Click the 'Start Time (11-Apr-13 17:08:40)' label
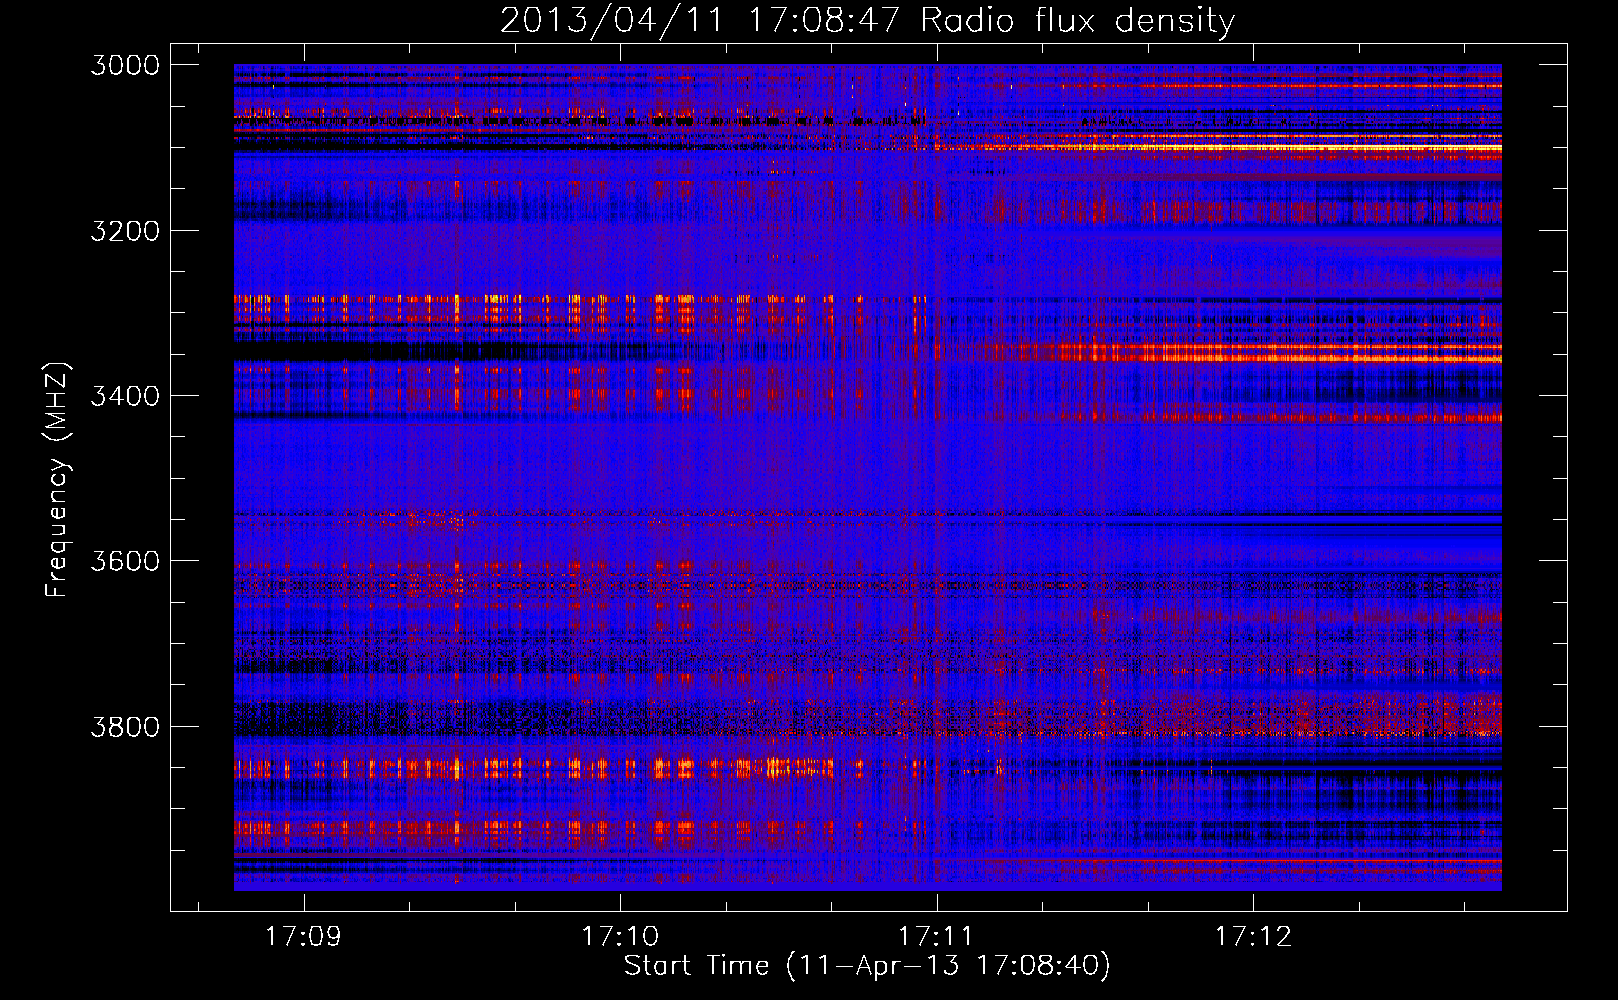The width and height of the screenshot is (1618, 1000). click(867, 965)
